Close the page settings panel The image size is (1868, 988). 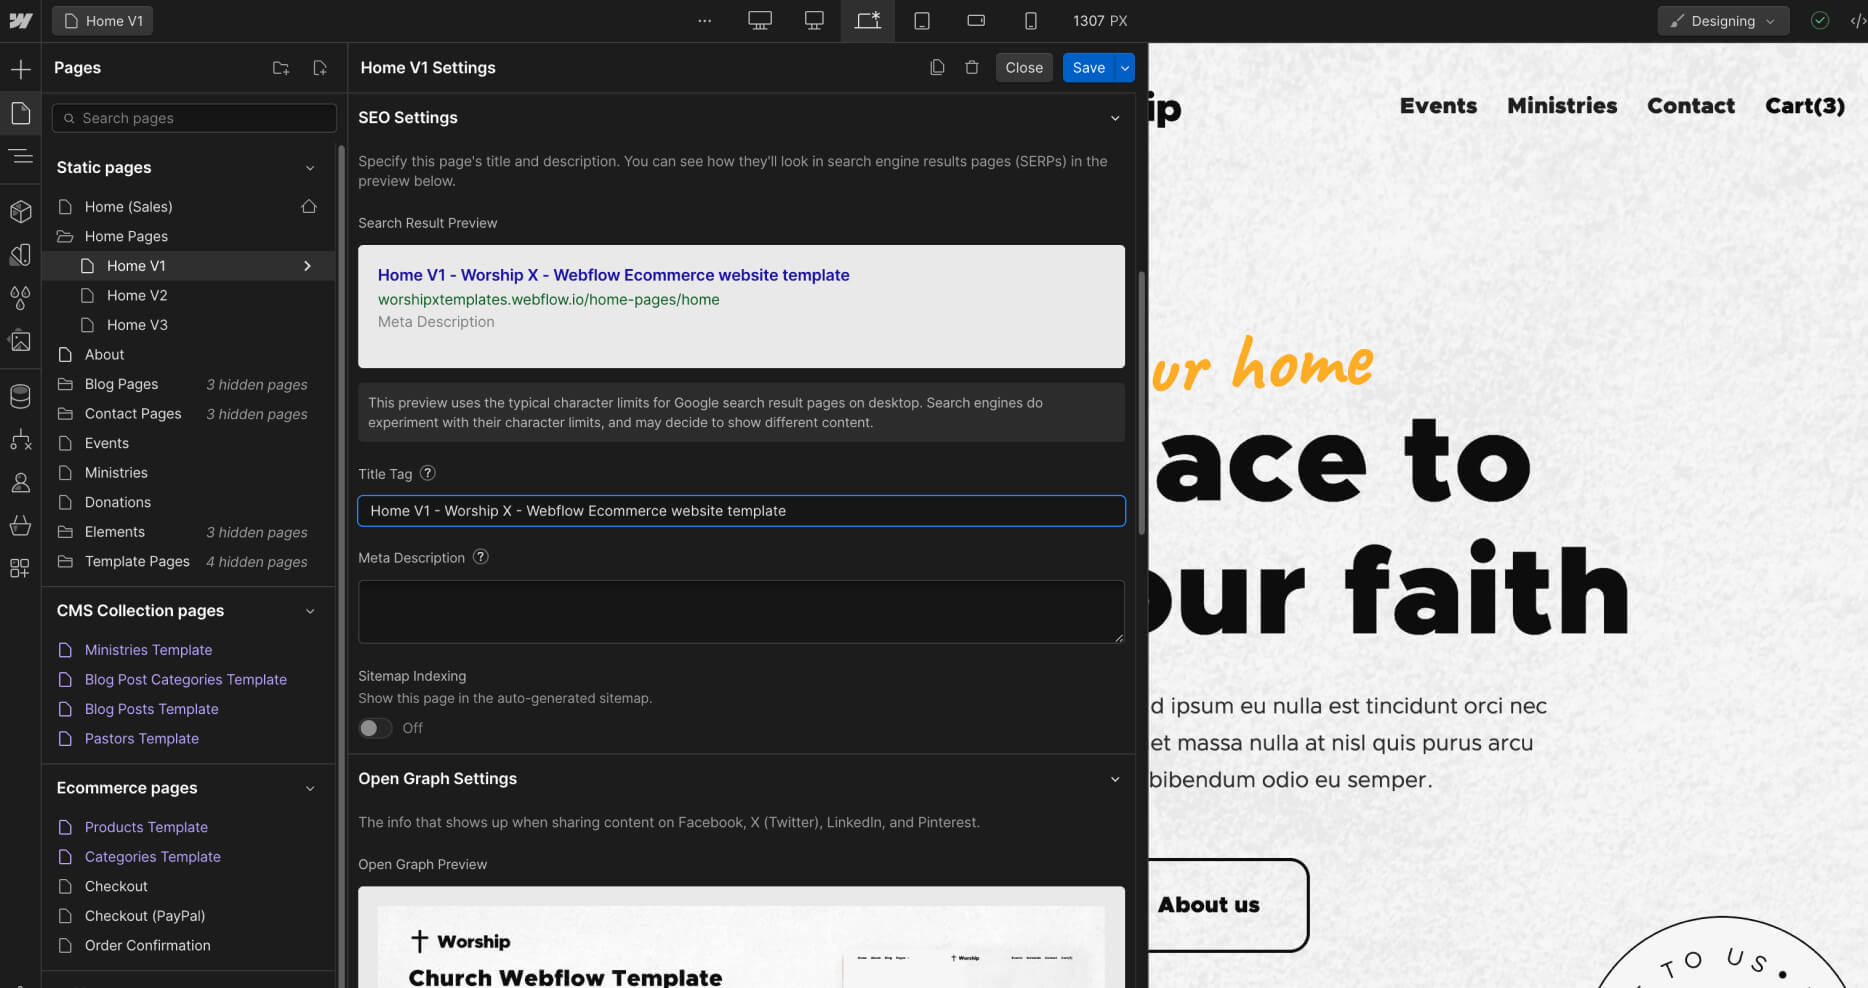click(1023, 67)
